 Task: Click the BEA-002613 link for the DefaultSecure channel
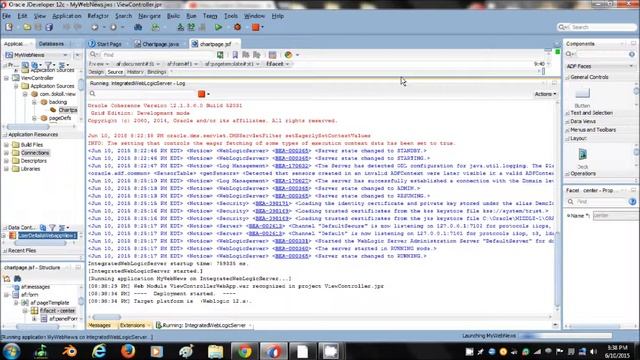pyautogui.click(x=266, y=226)
